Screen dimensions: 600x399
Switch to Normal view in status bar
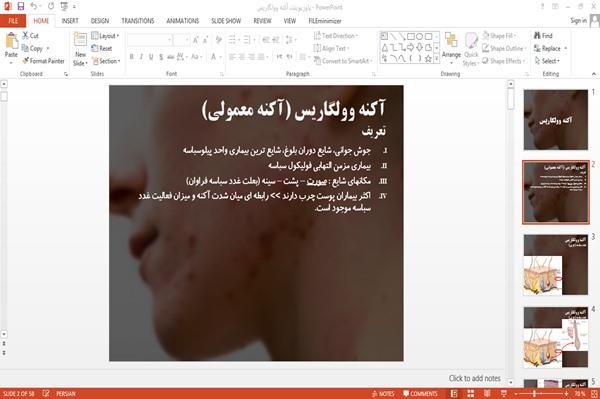click(454, 393)
